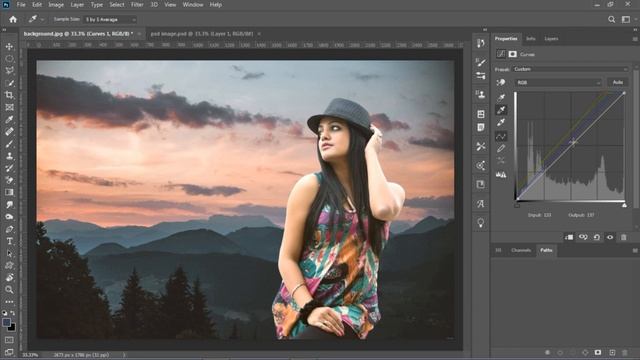Select the Crop tool

pos(9,95)
